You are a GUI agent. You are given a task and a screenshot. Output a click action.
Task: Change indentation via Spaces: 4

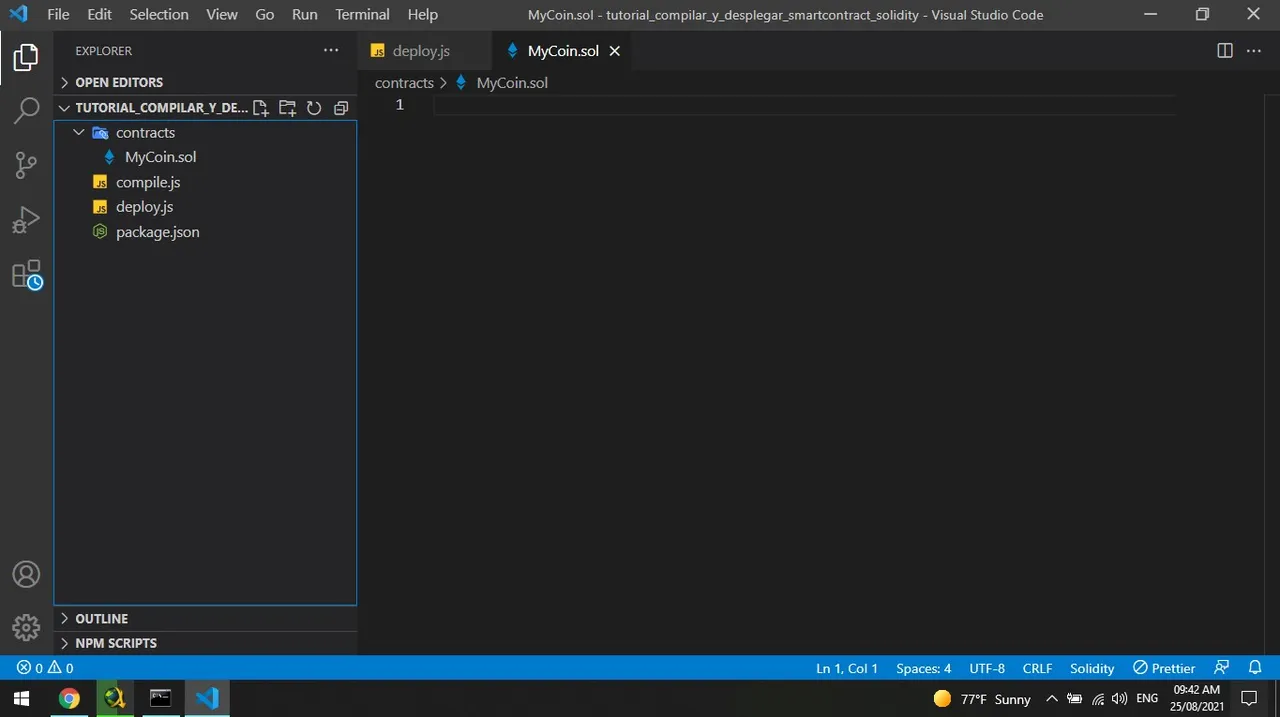tap(923, 668)
